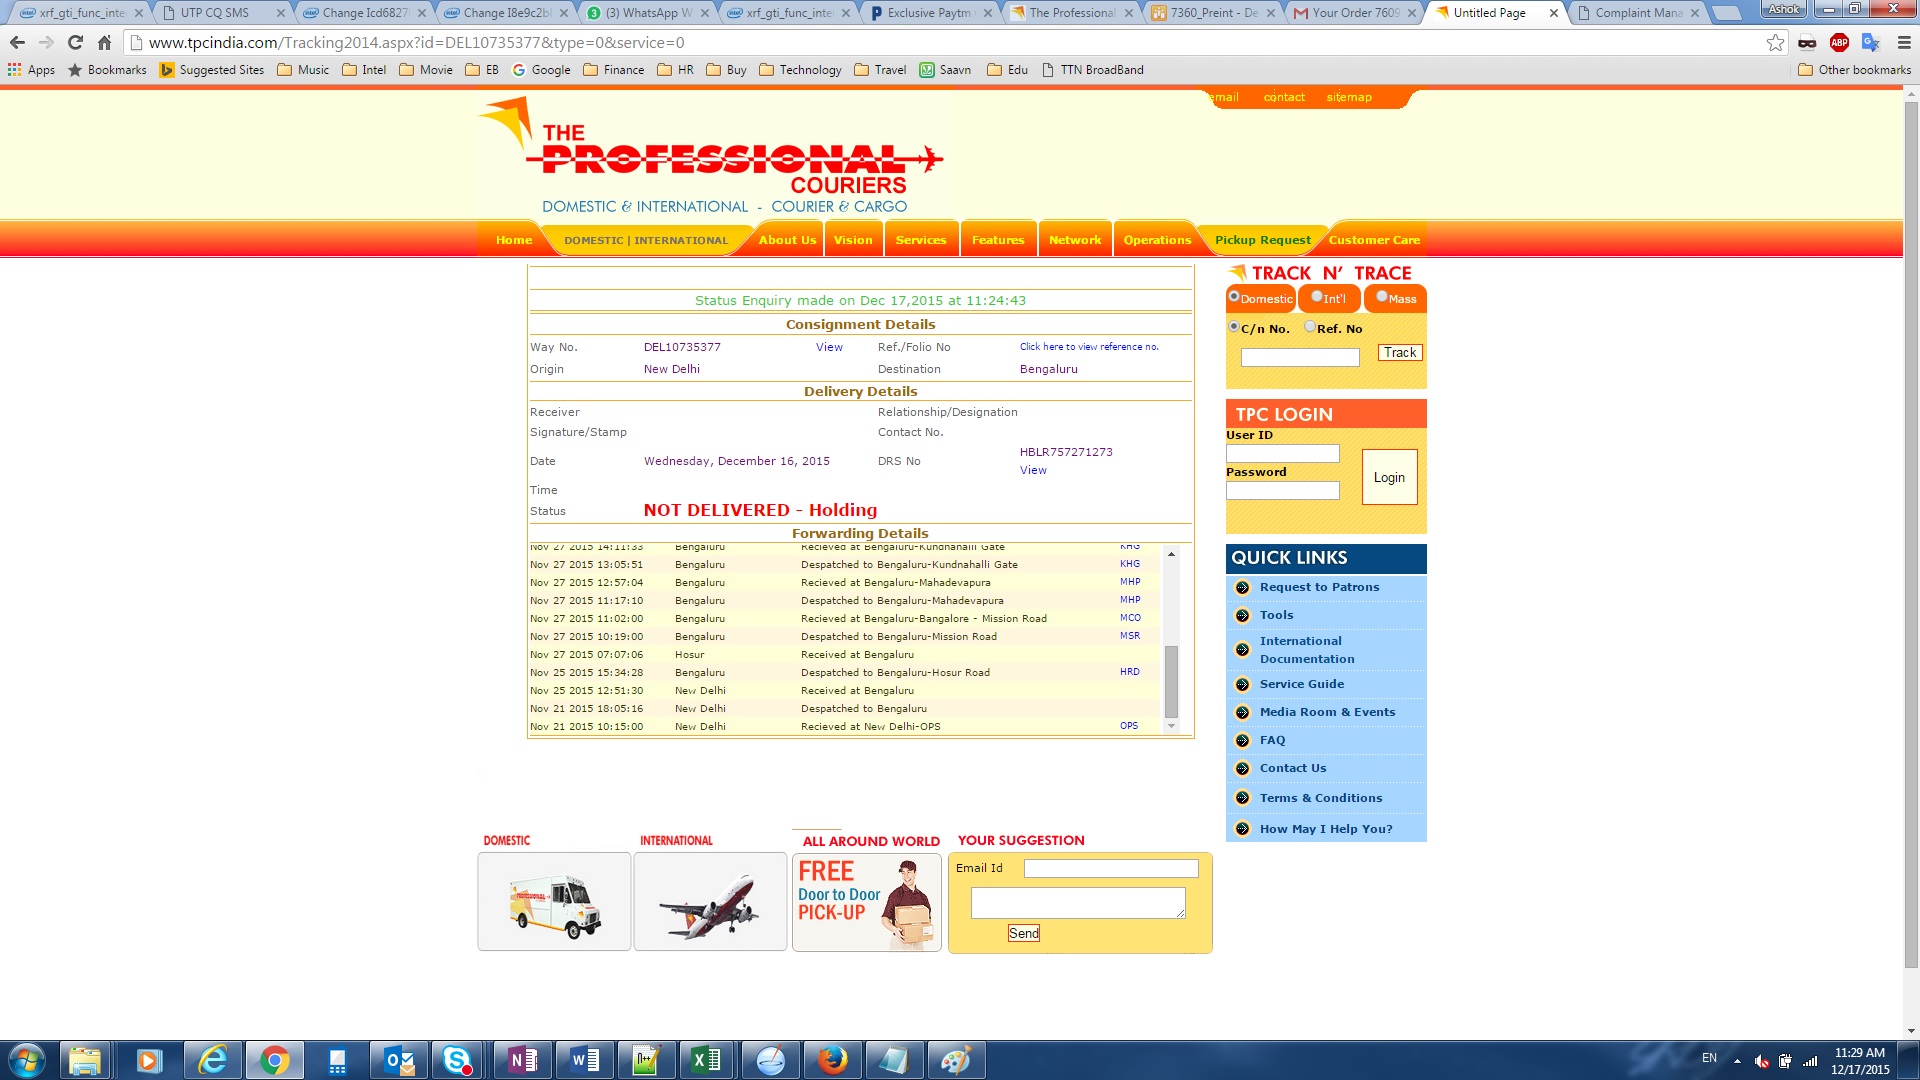1920x1080 pixels.
Task: Open Paint from the taskbar
Action: click(x=955, y=1060)
